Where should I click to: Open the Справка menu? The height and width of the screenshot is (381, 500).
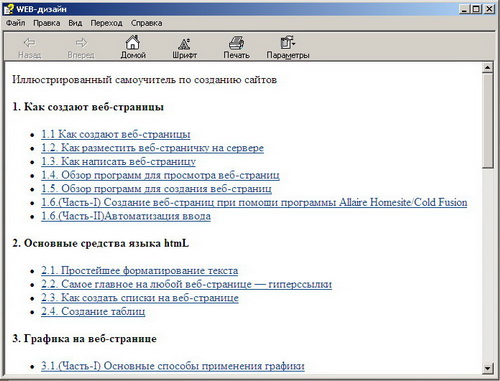[x=146, y=23]
